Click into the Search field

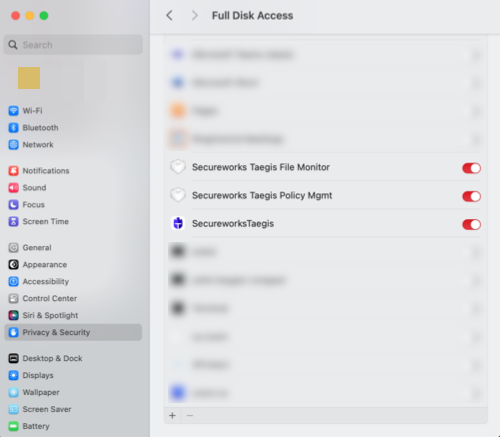[x=73, y=45]
